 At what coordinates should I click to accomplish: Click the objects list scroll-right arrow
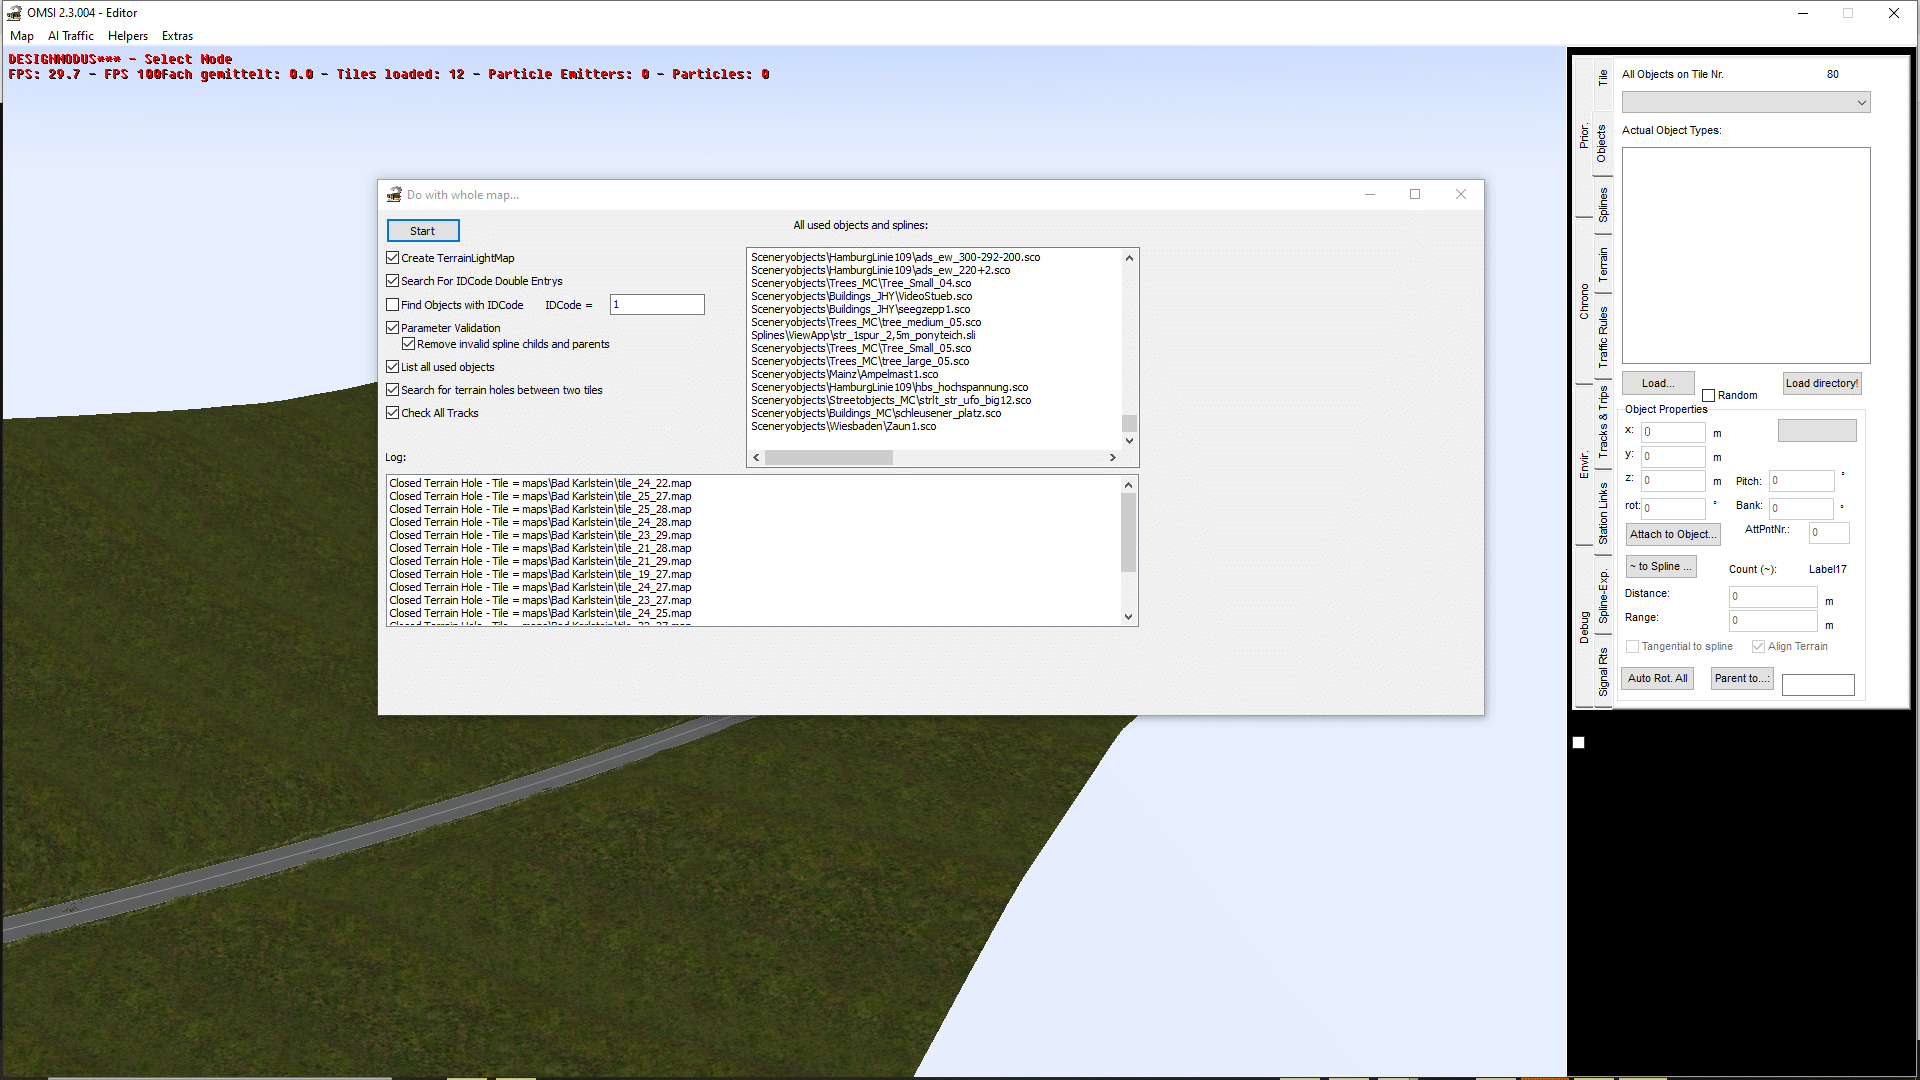(x=1112, y=458)
